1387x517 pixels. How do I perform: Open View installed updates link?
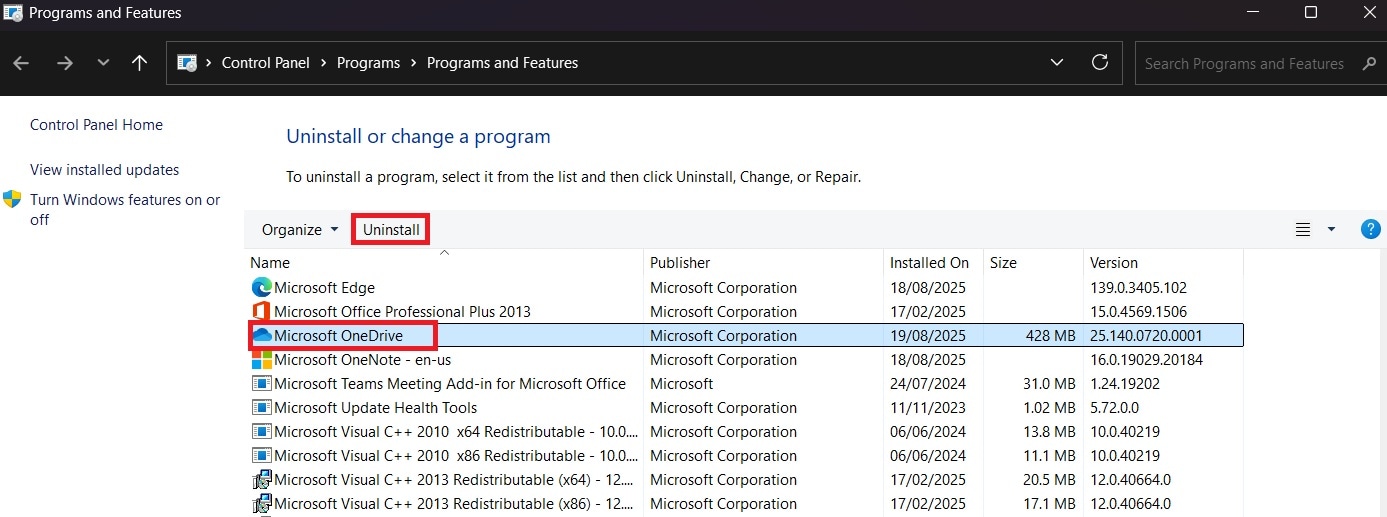(105, 170)
